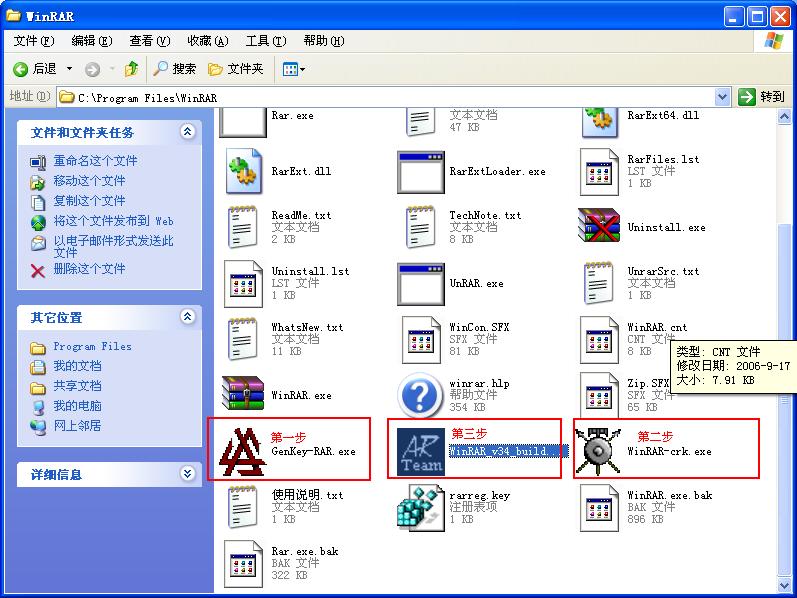Click the 转到 go button
The width and height of the screenshot is (797, 598).
click(x=761, y=97)
